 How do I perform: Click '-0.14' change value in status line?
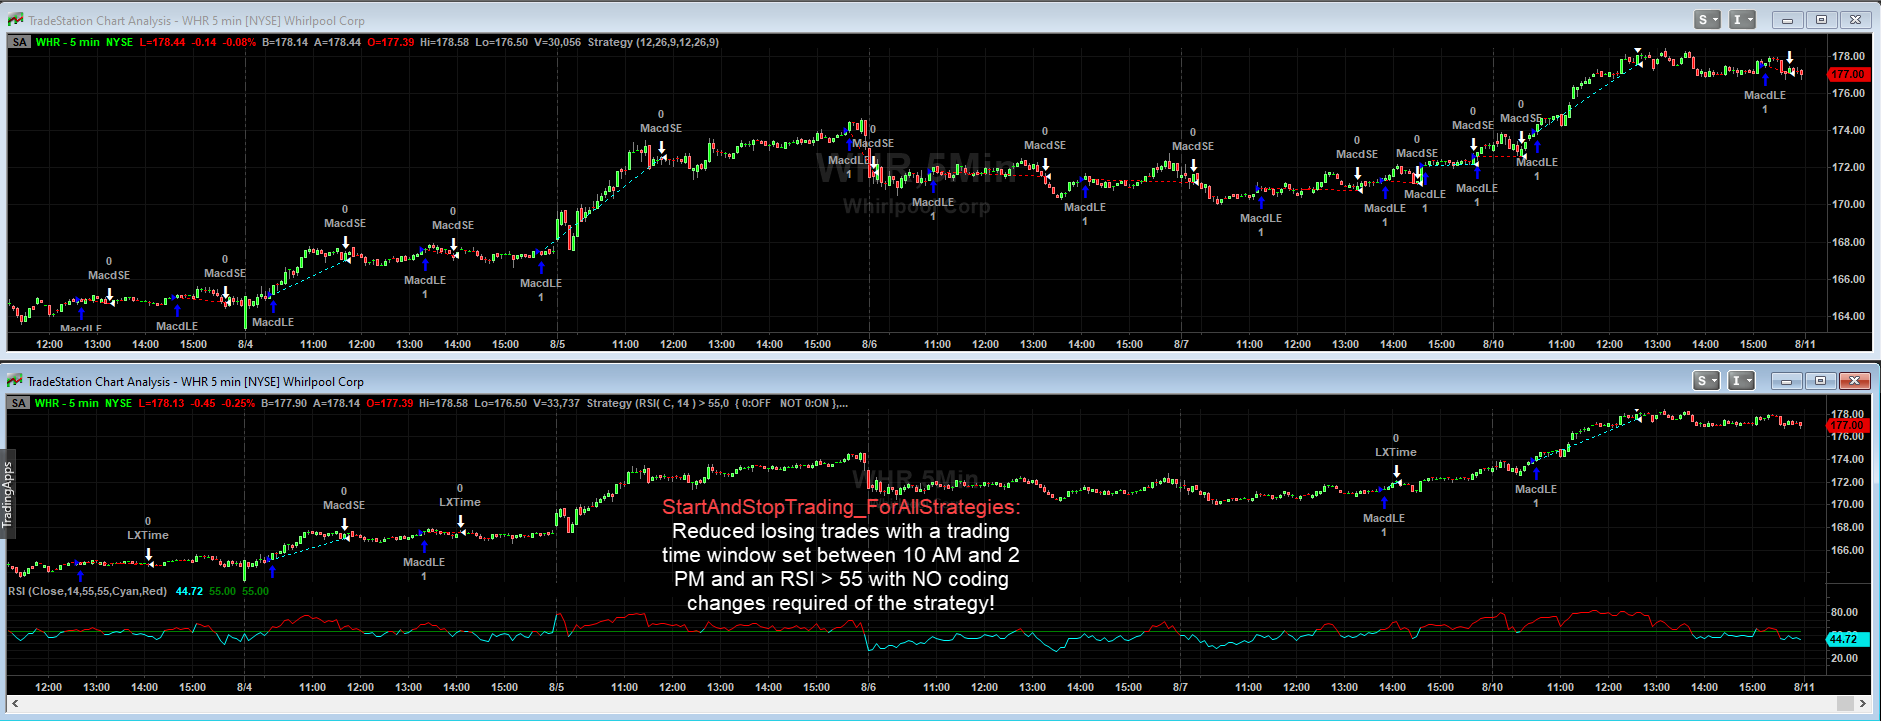pos(204,42)
